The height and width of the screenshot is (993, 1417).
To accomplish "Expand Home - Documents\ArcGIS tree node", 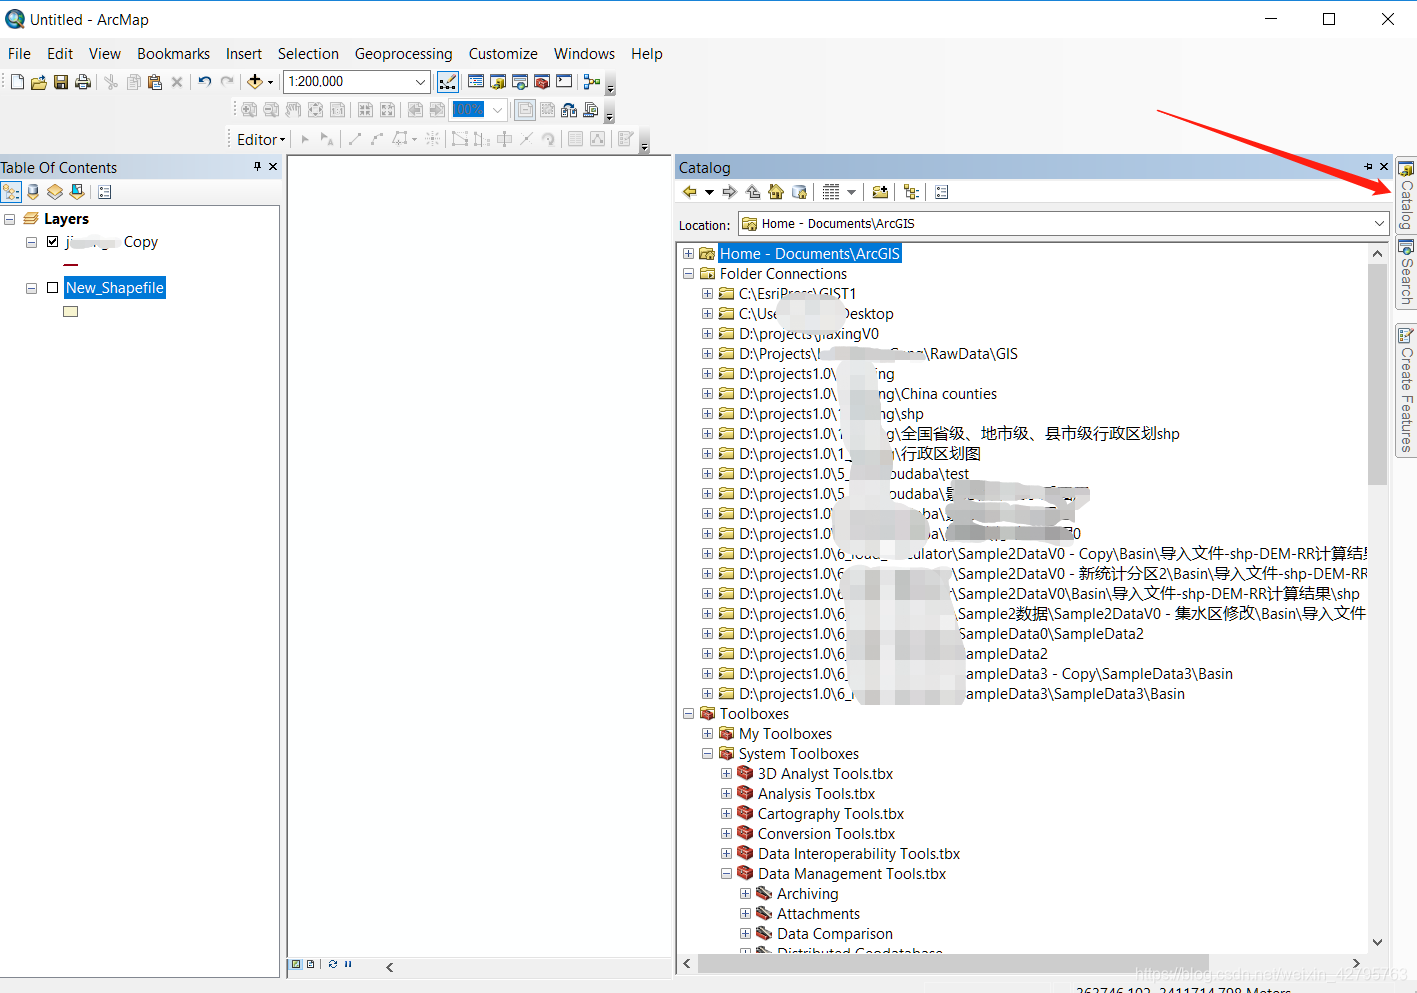I will click(x=688, y=254).
